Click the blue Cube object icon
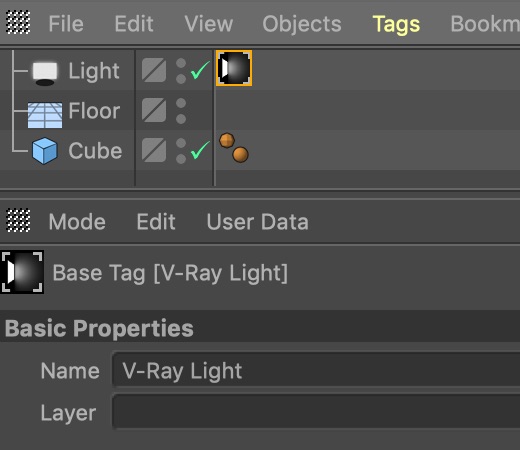This screenshot has width=520, height=450. click(45, 151)
